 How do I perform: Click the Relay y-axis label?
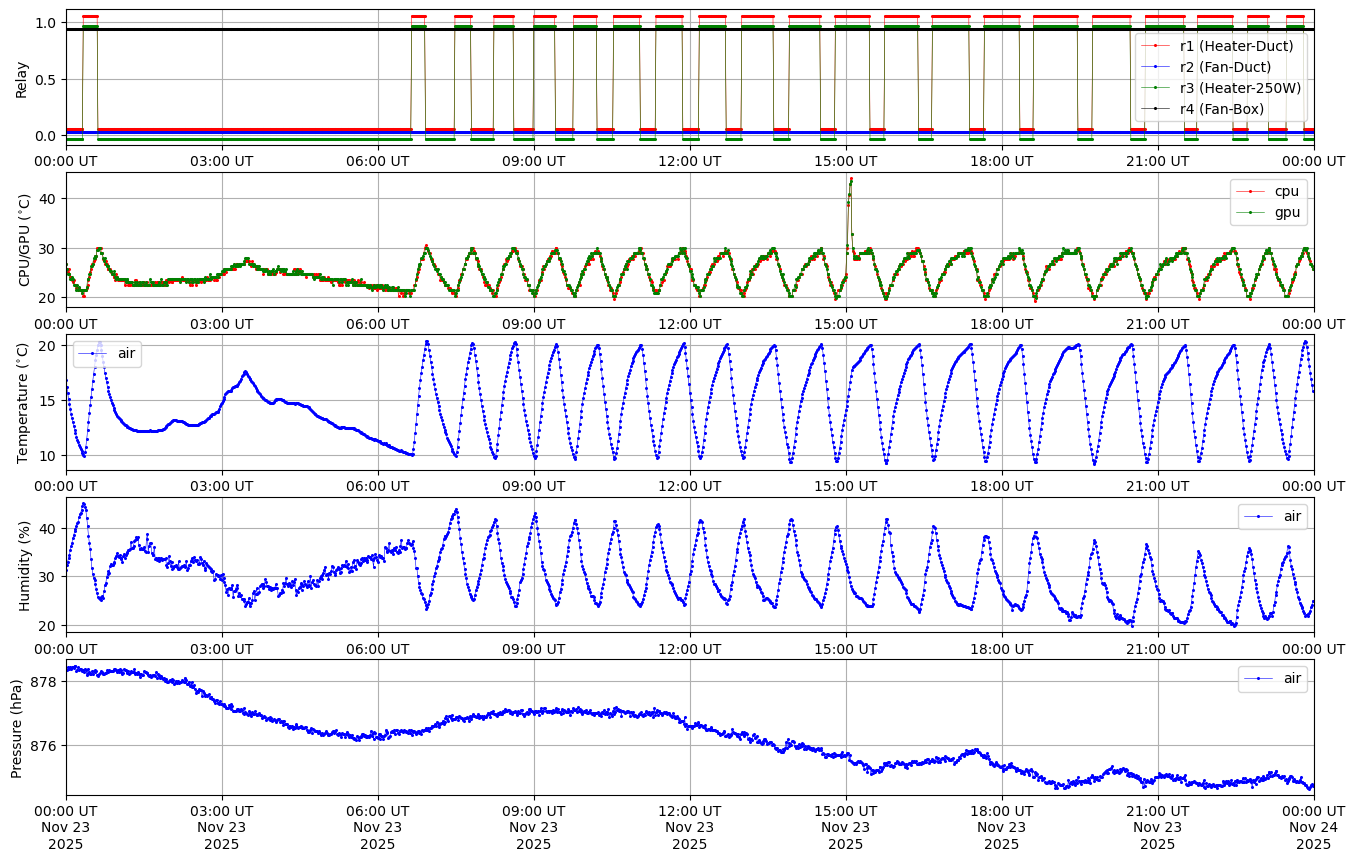(x=22, y=78)
